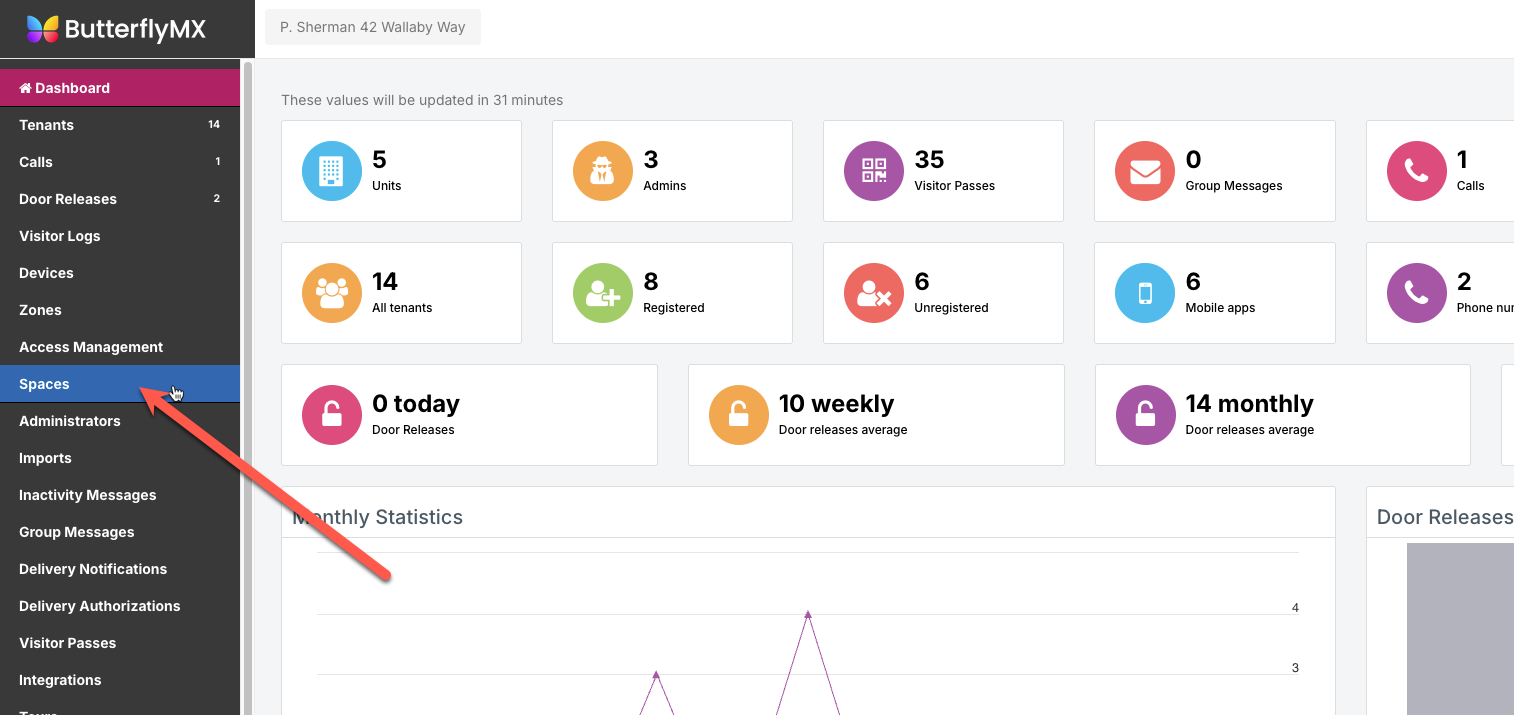Click the Mobile apps phone icon
This screenshot has height=715, width=1514.
(1144, 293)
